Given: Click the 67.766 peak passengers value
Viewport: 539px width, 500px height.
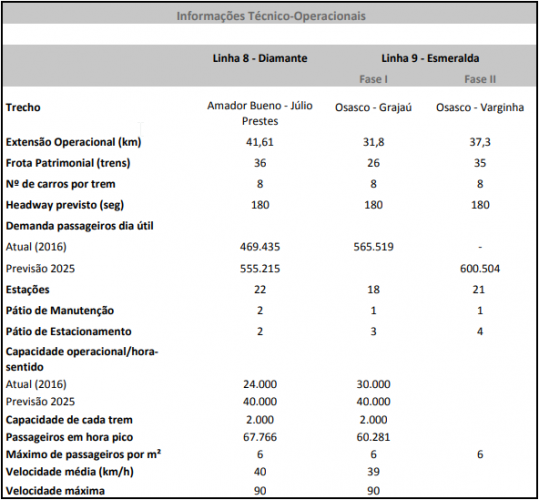Looking at the screenshot, I should point(260,437).
